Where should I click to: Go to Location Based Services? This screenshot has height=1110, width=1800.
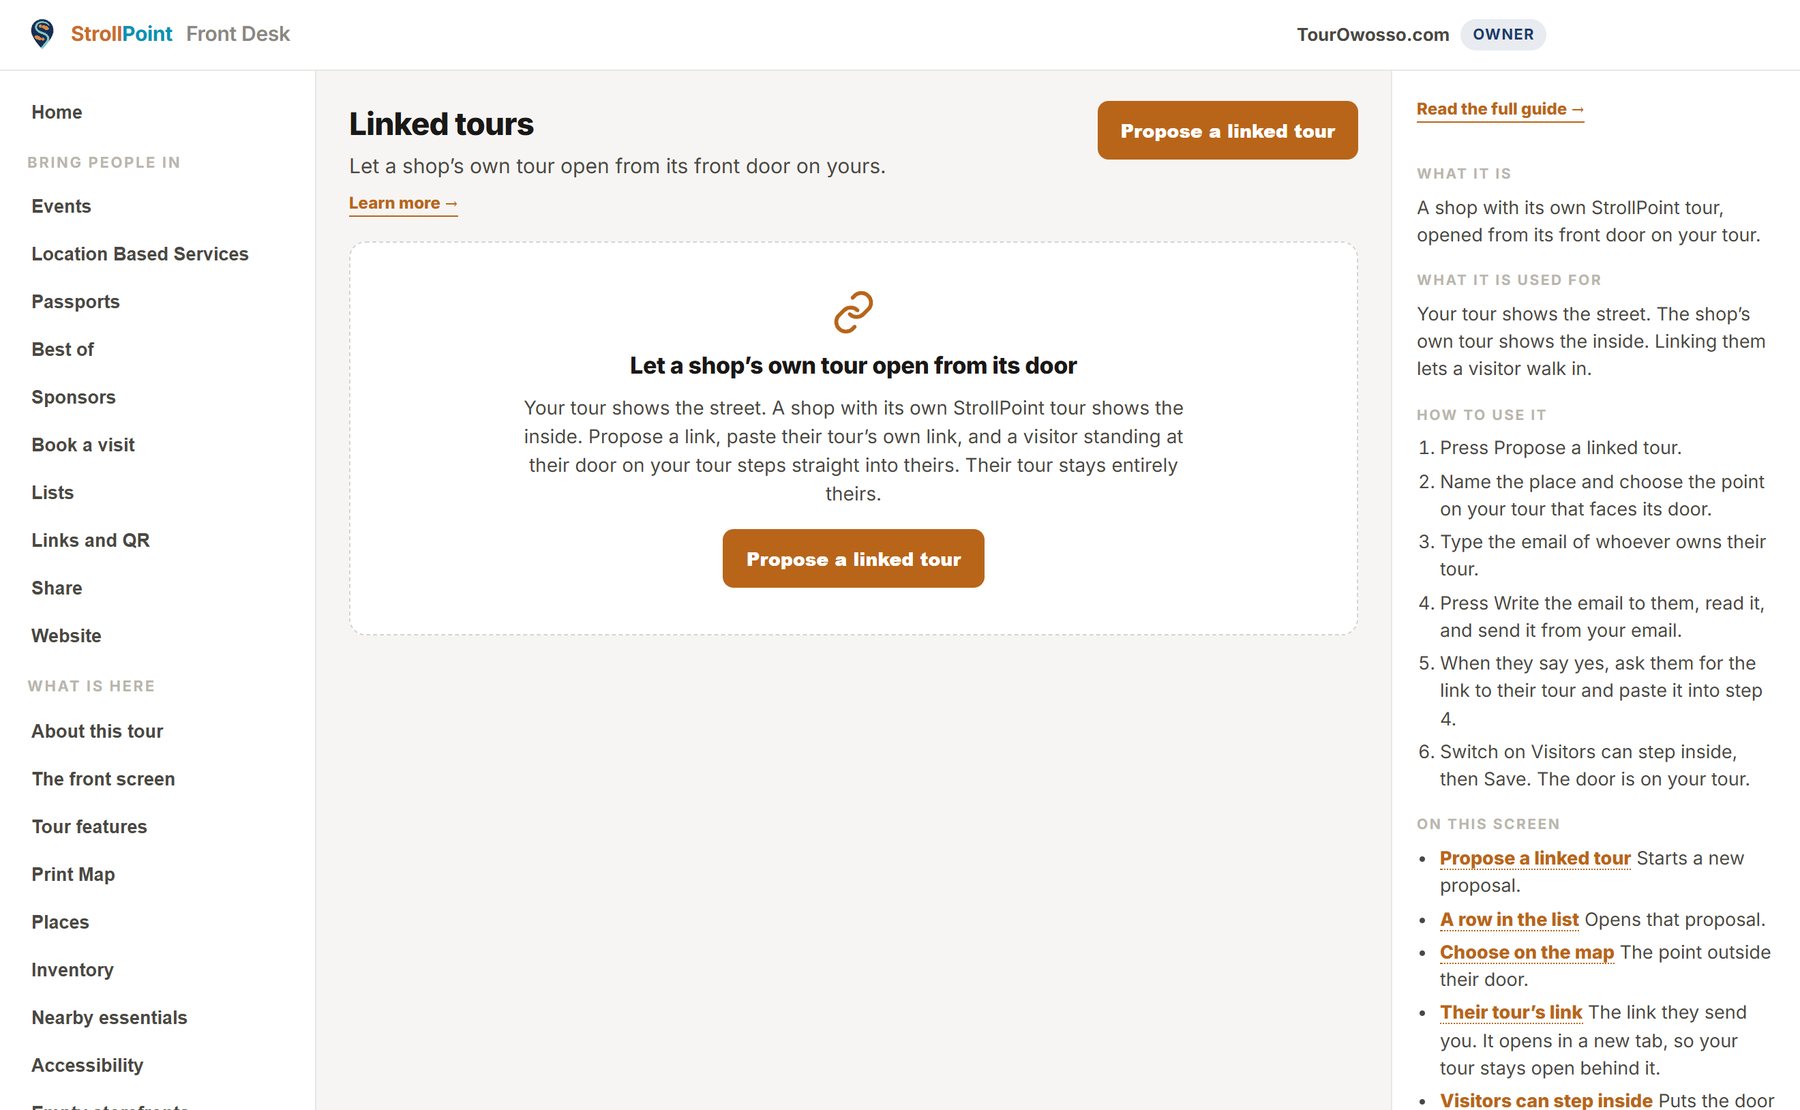(140, 254)
